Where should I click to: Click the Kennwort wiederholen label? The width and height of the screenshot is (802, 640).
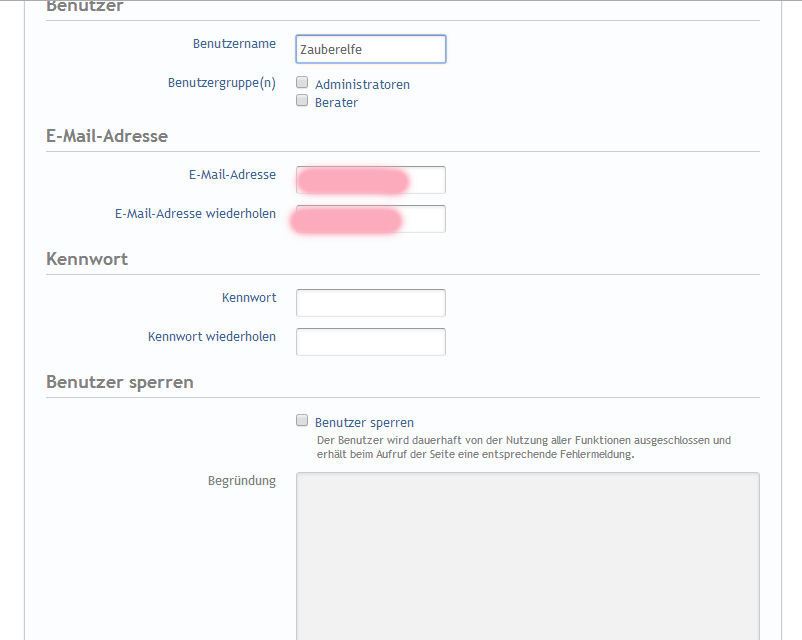[212, 336]
